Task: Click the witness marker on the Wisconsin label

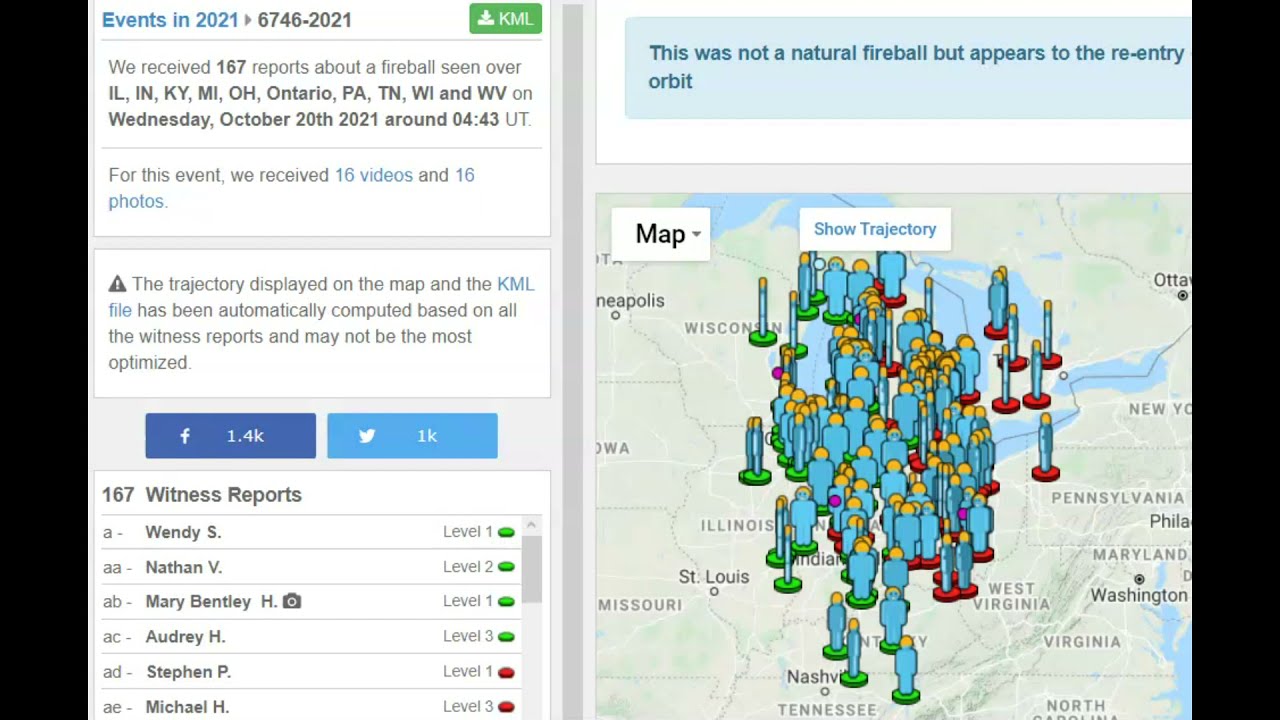Action: pyautogui.click(x=763, y=312)
